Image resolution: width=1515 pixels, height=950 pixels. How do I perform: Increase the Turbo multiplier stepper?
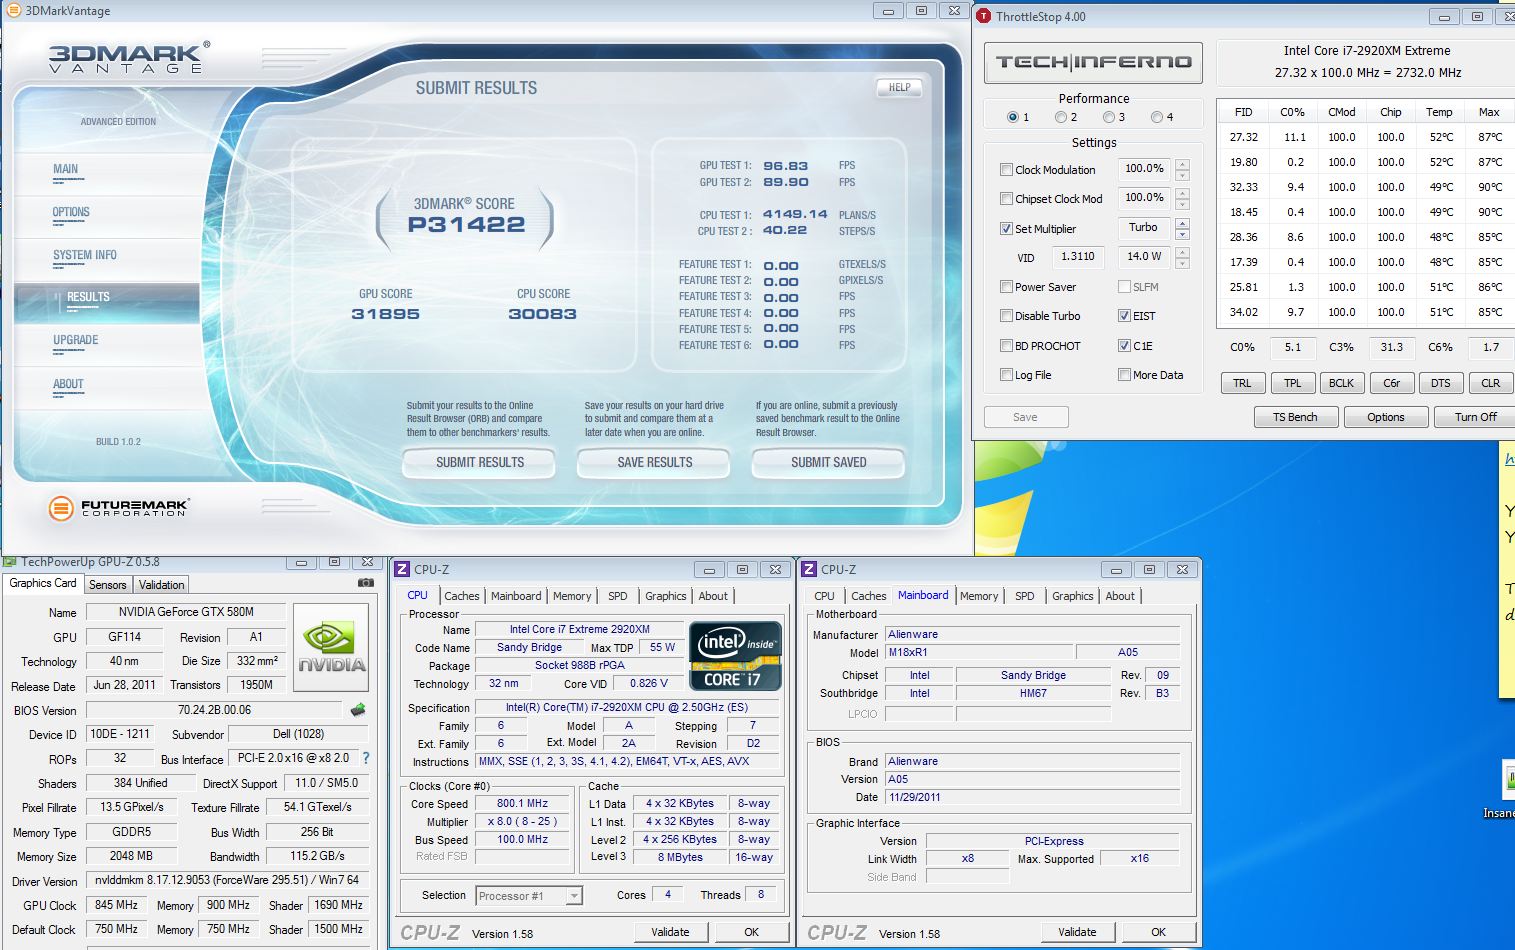pos(1182,223)
